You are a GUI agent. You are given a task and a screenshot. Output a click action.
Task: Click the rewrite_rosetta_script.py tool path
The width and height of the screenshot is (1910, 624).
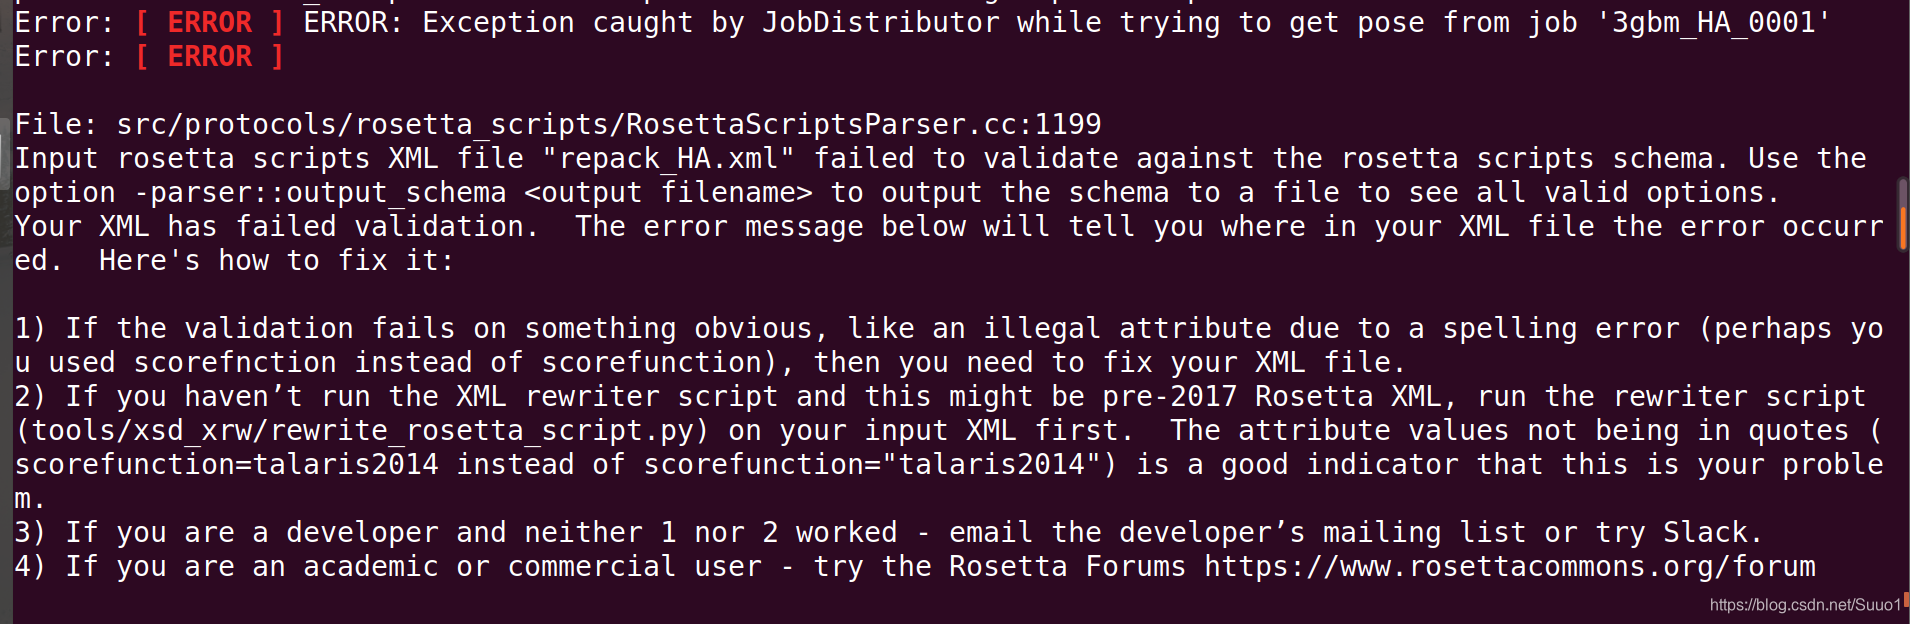pyautogui.click(x=364, y=431)
